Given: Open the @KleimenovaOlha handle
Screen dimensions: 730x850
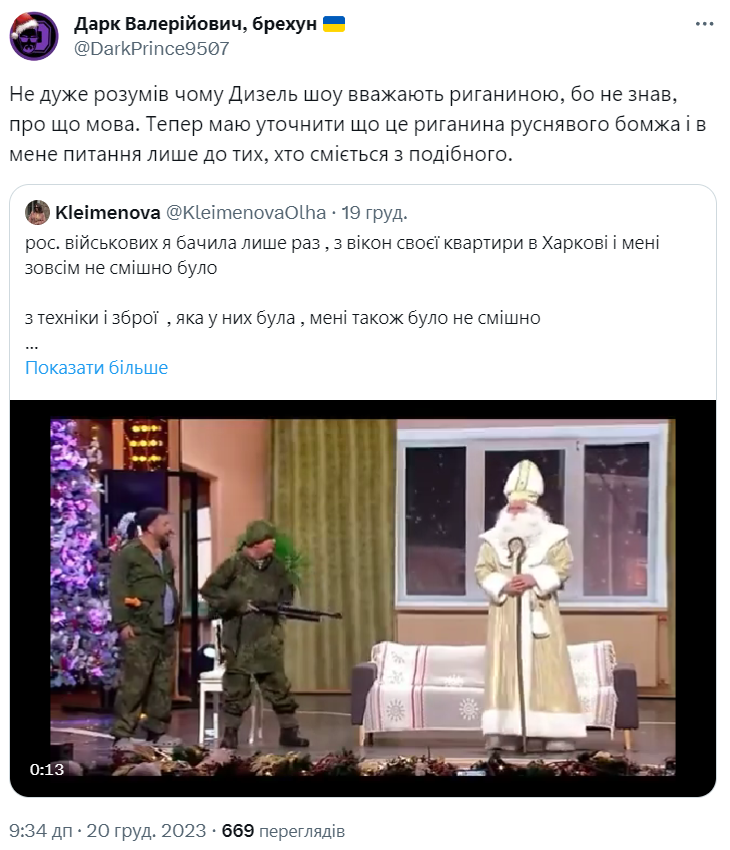Looking at the screenshot, I should point(246,213).
